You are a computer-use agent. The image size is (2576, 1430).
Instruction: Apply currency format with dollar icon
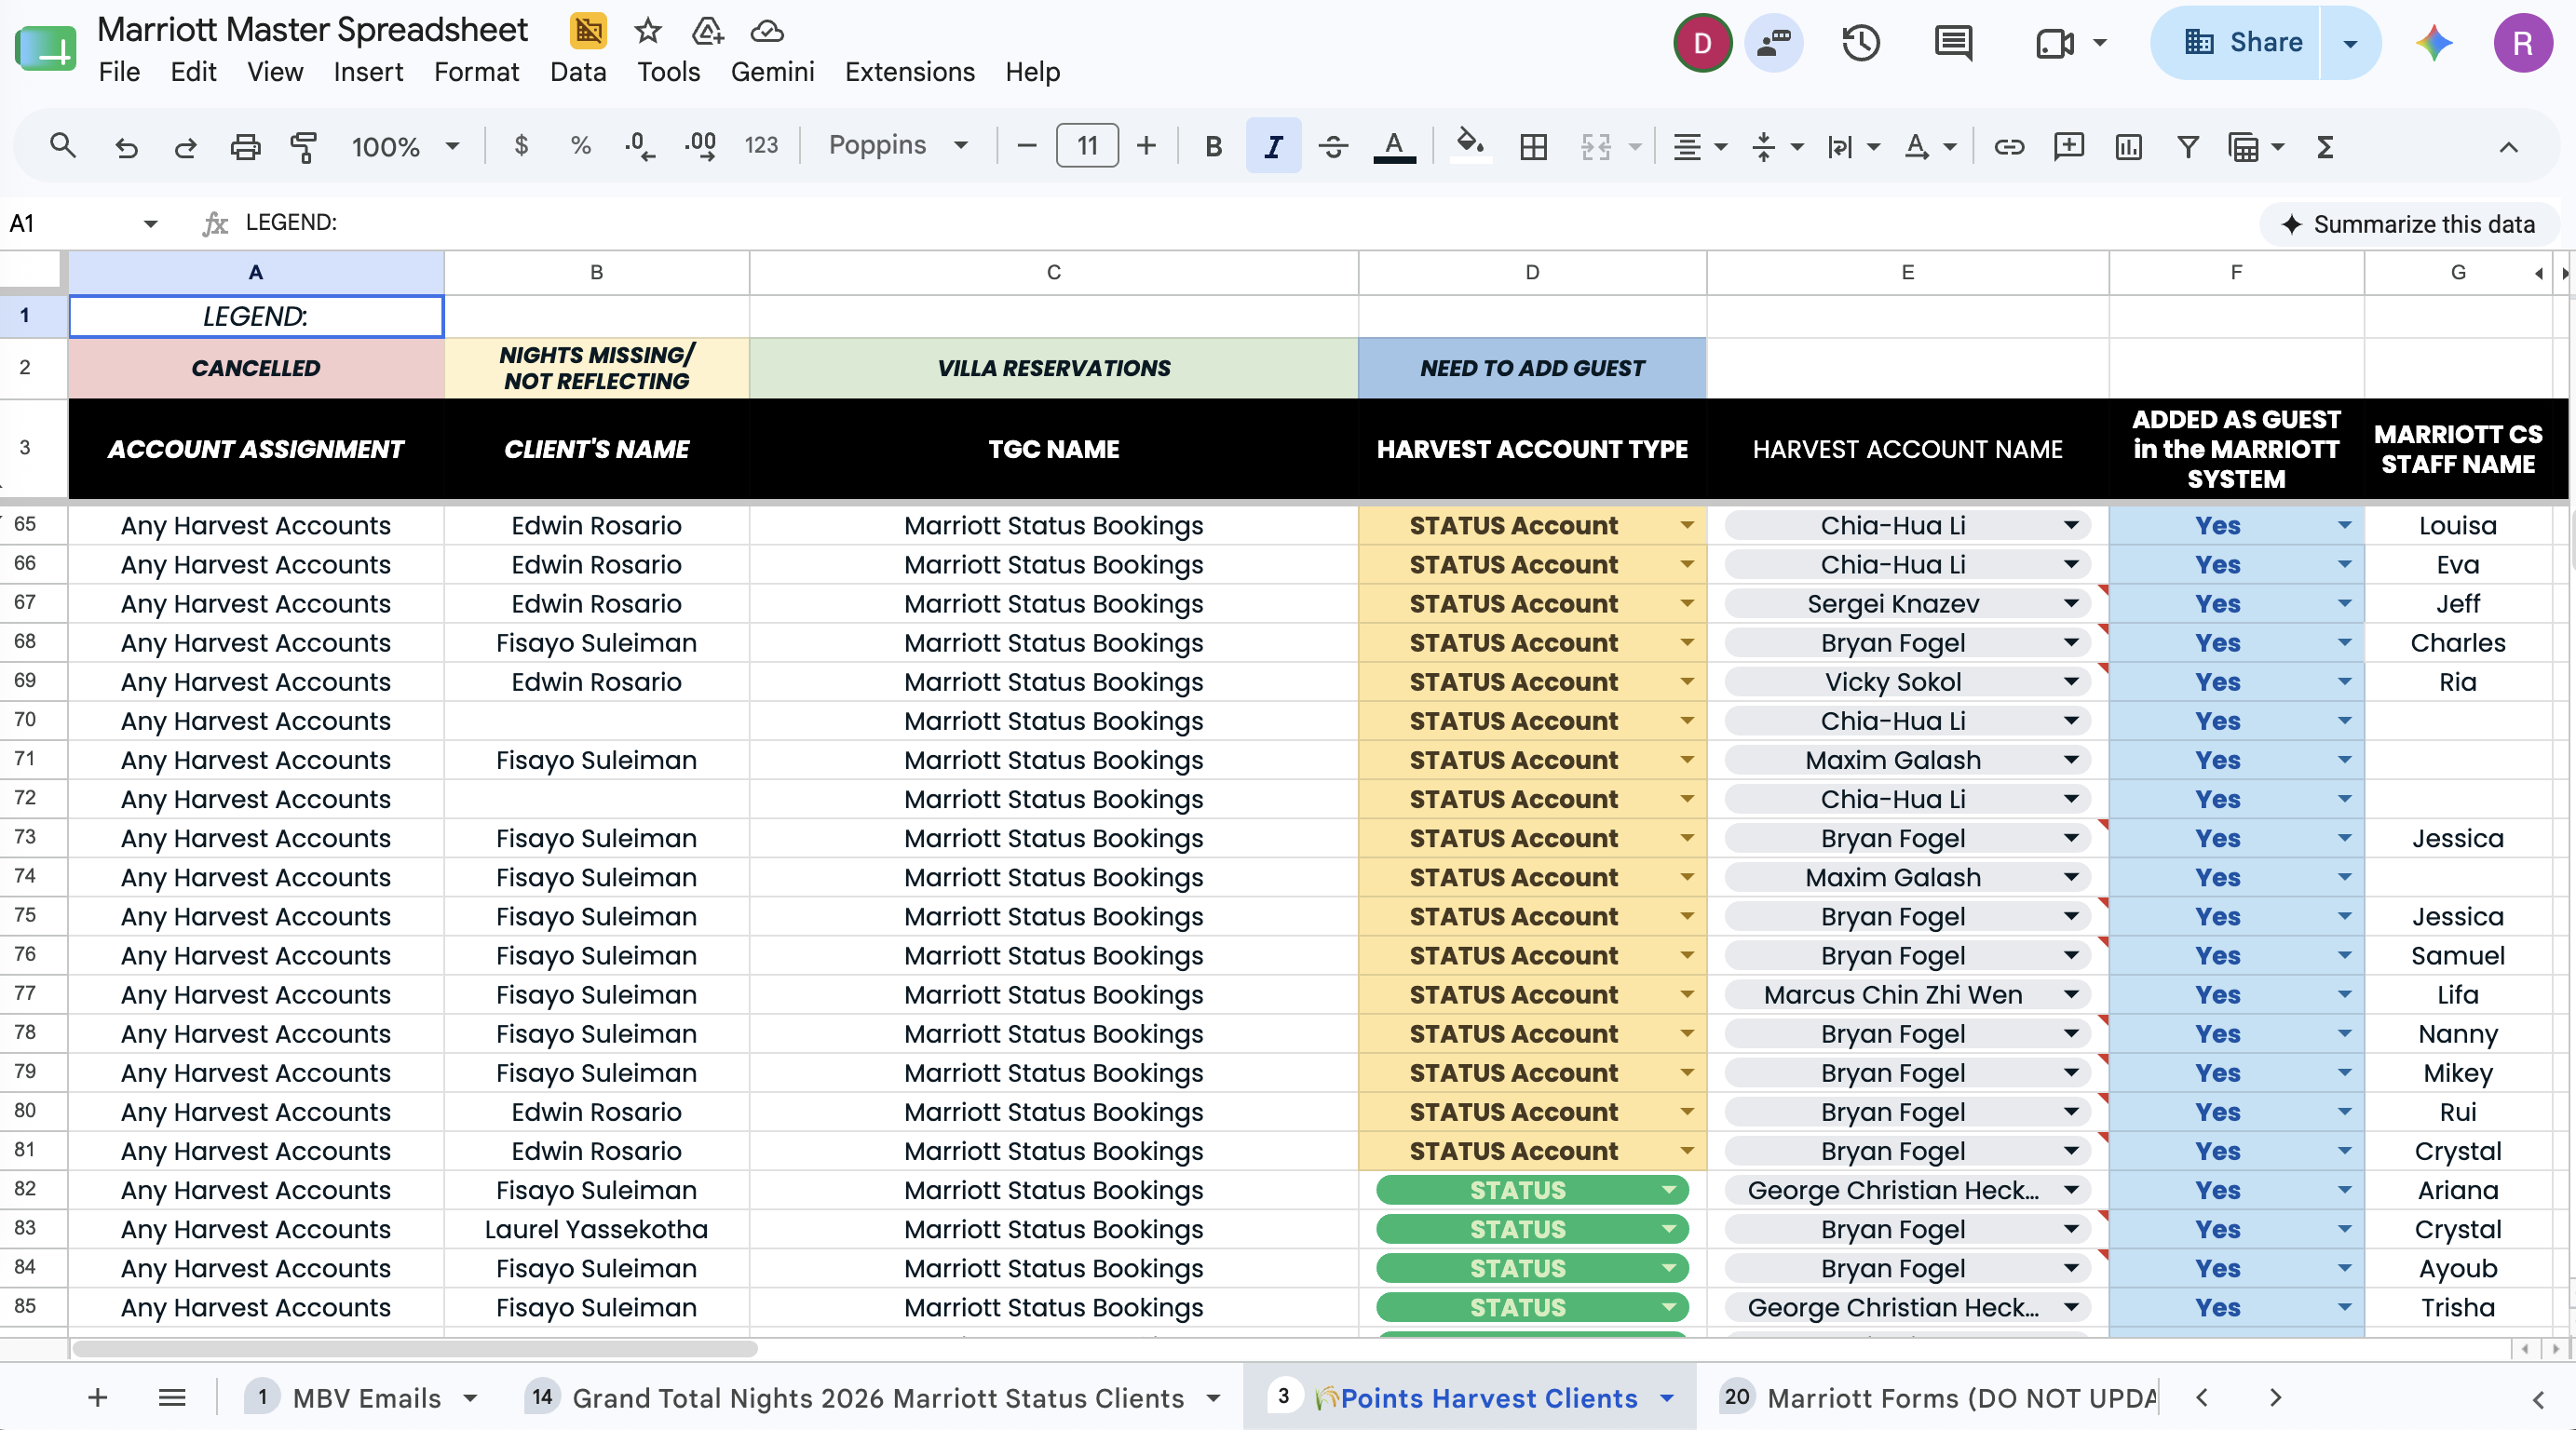click(x=520, y=146)
